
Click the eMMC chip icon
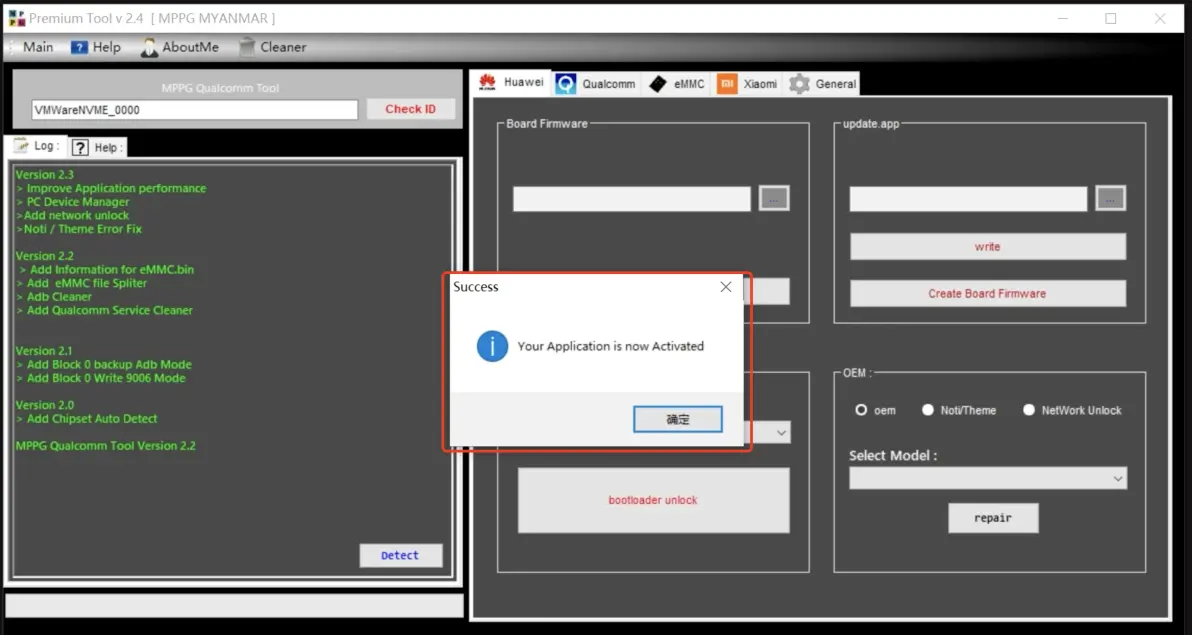click(657, 84)
